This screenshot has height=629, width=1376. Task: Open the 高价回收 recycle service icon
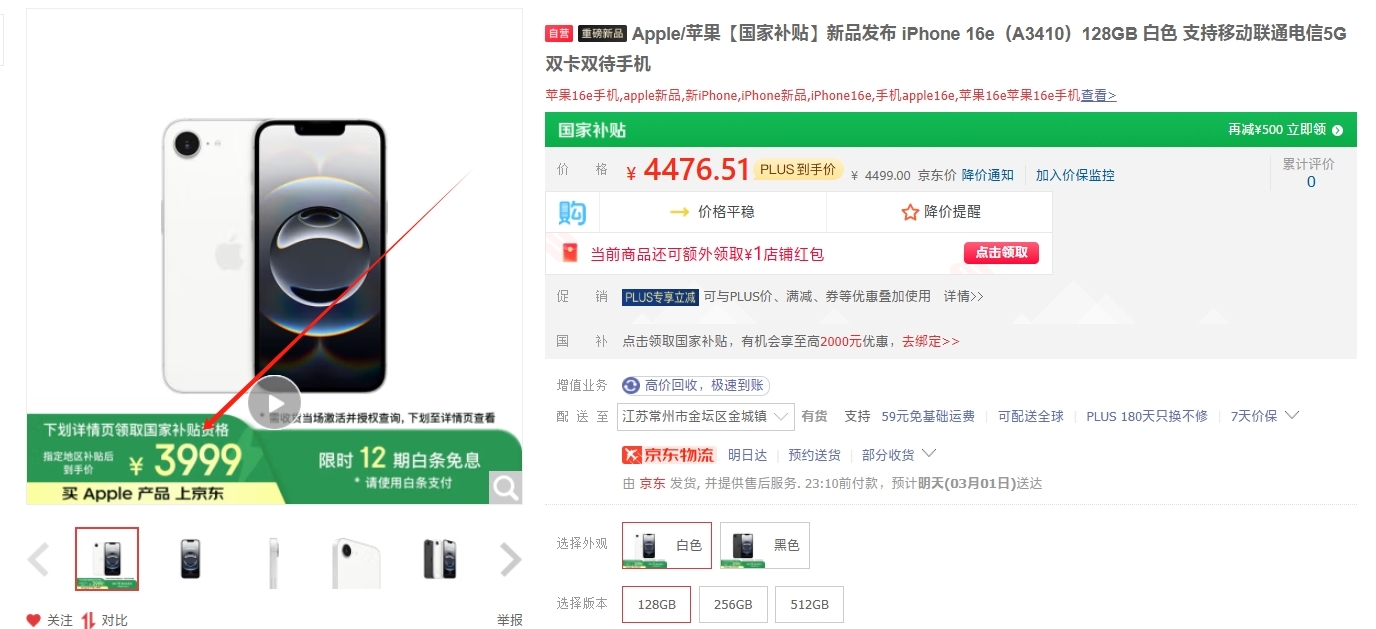click(631, 386)
